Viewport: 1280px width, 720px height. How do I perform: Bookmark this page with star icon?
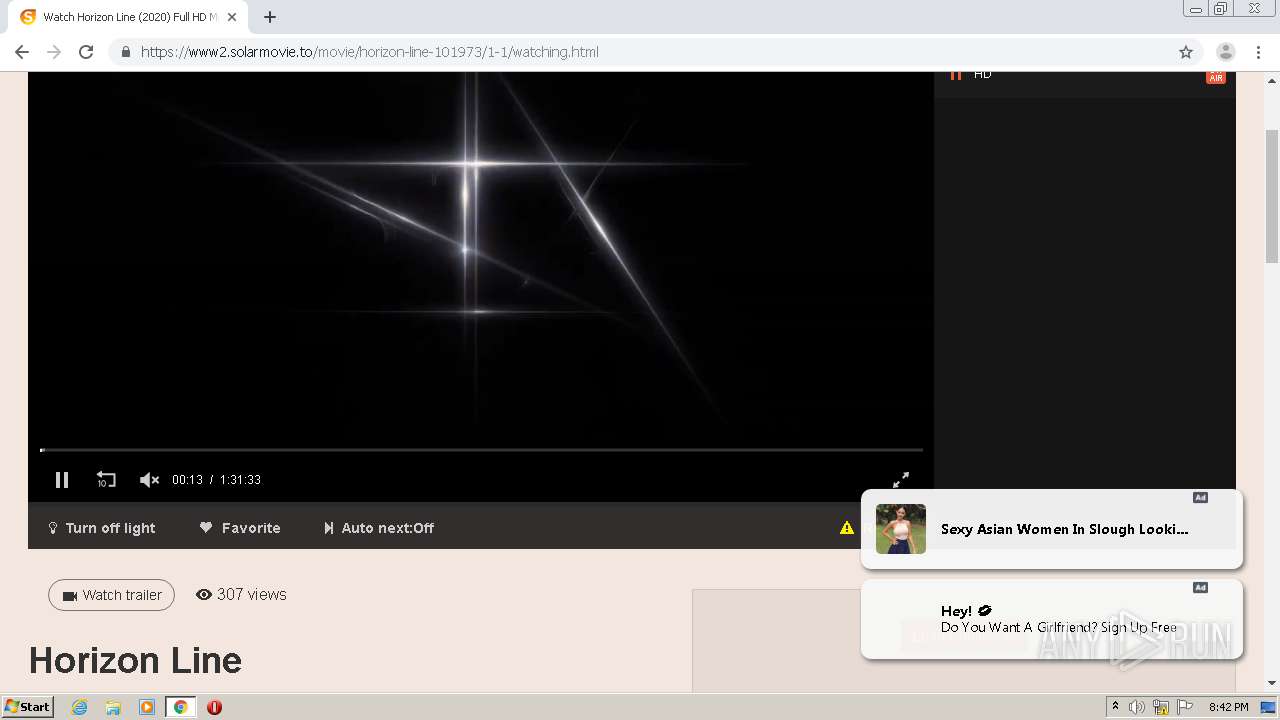pos(1186,52)
